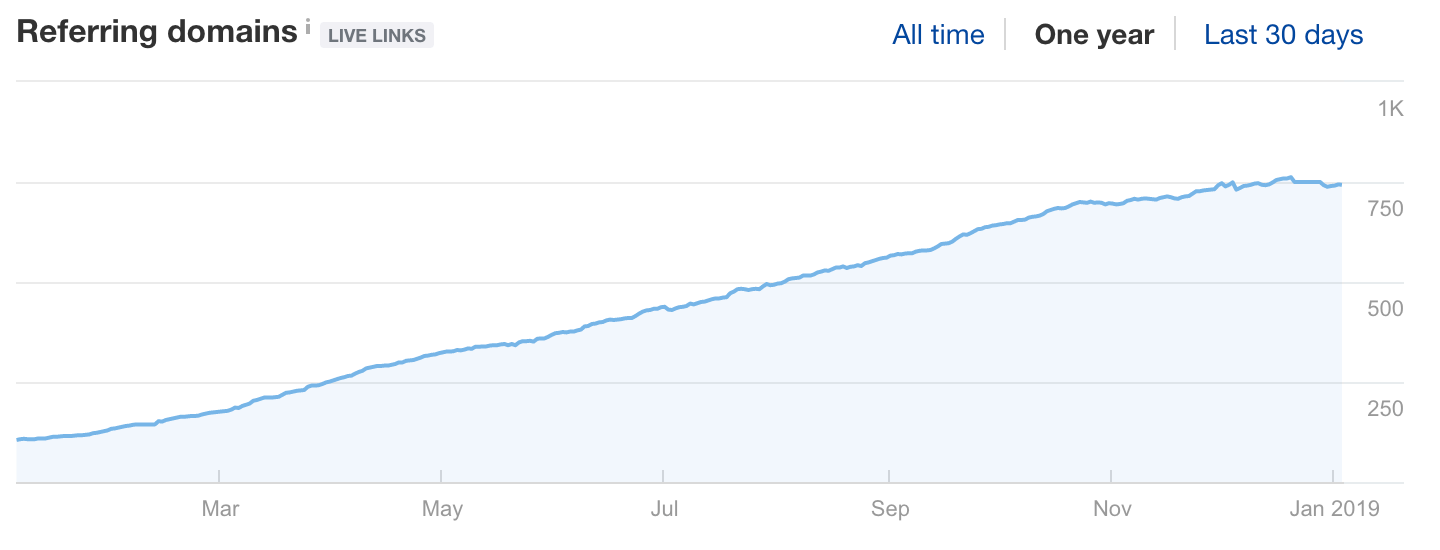Screen dimensions: 1440x550
Task: Click the Mar label on the x-axis
Action: pyautogui.click(x=220, y=509)
